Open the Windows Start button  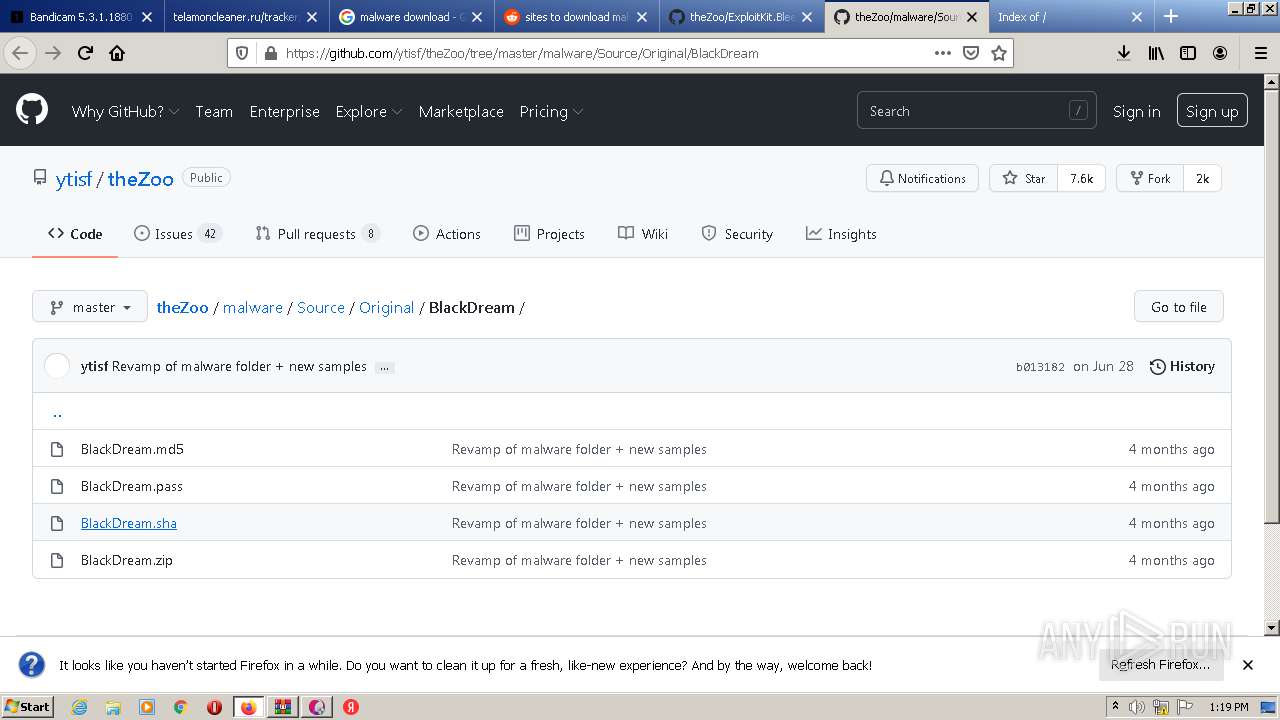click(x=28, y=706)
